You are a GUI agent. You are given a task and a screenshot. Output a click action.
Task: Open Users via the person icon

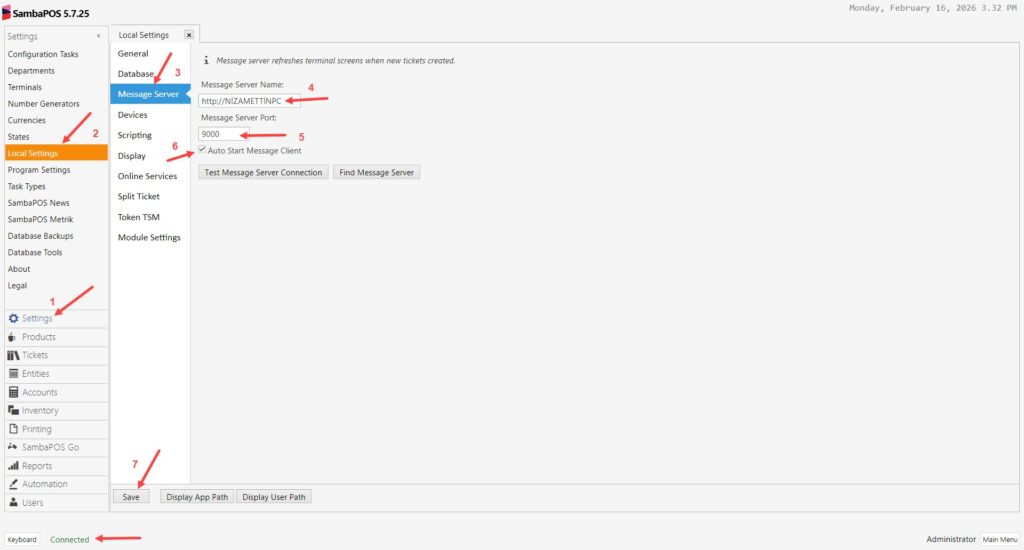[13, 503]
